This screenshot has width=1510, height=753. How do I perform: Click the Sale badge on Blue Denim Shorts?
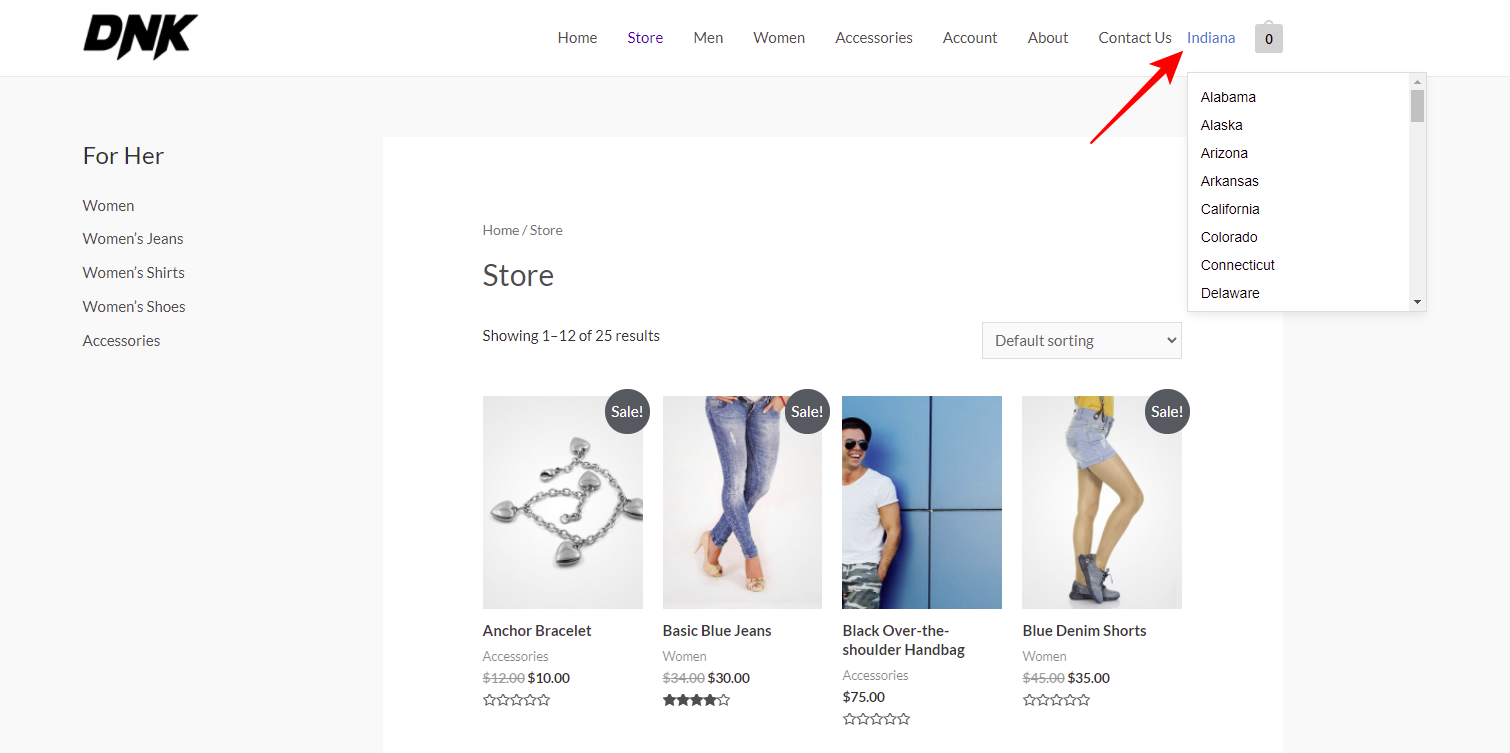1166,411
